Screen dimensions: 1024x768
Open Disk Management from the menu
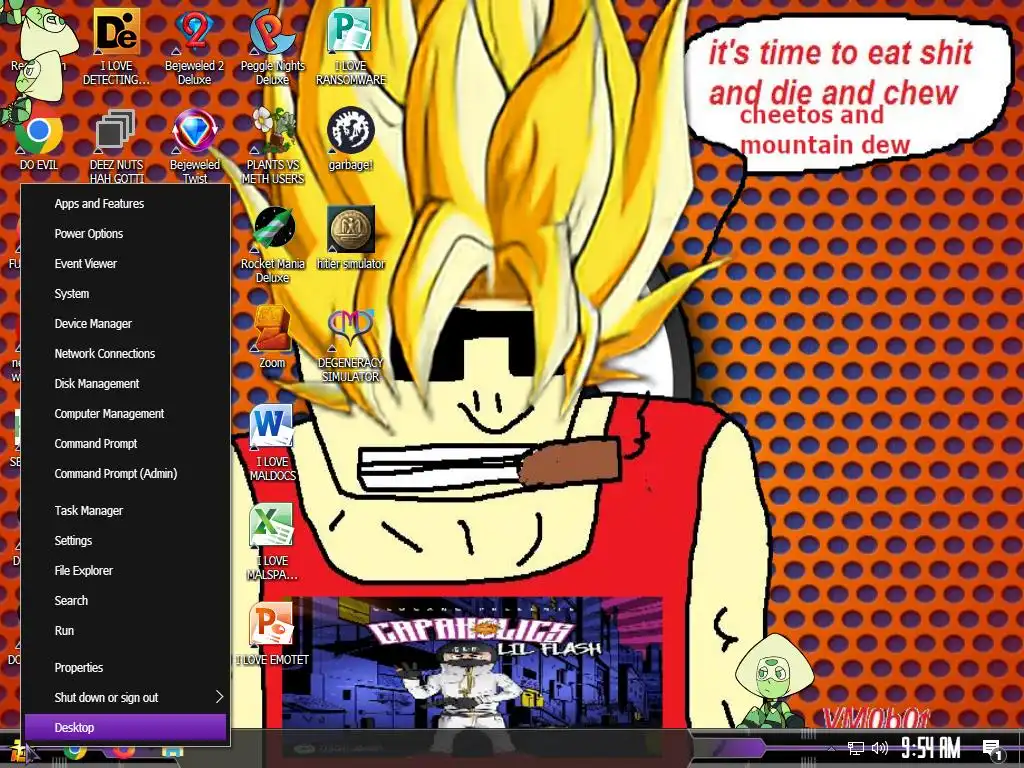coord(125,384)
